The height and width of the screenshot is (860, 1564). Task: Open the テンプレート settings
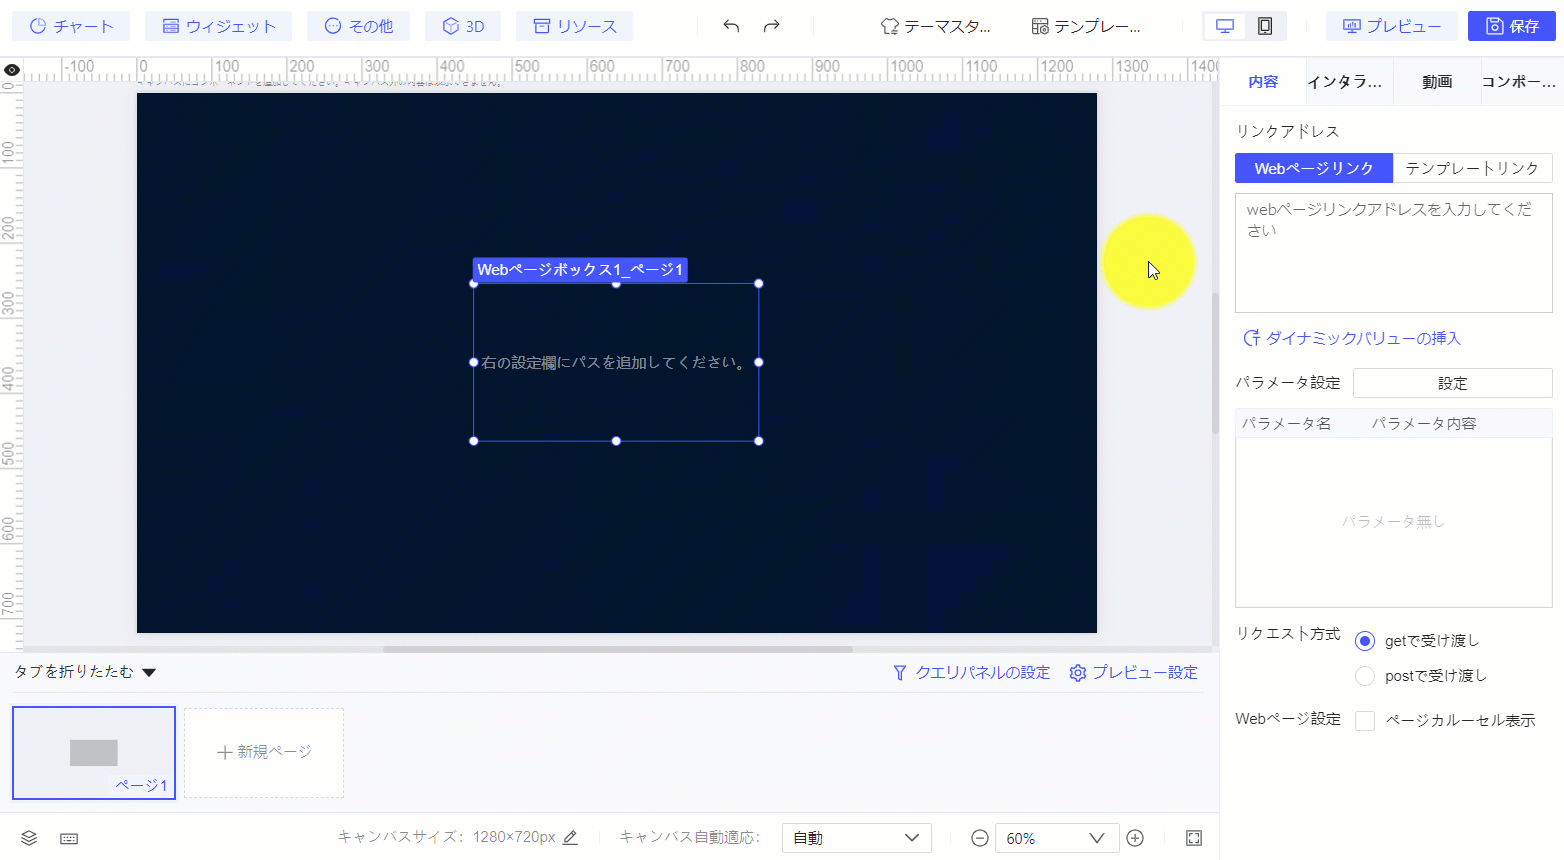click(x=1085, y=26)
